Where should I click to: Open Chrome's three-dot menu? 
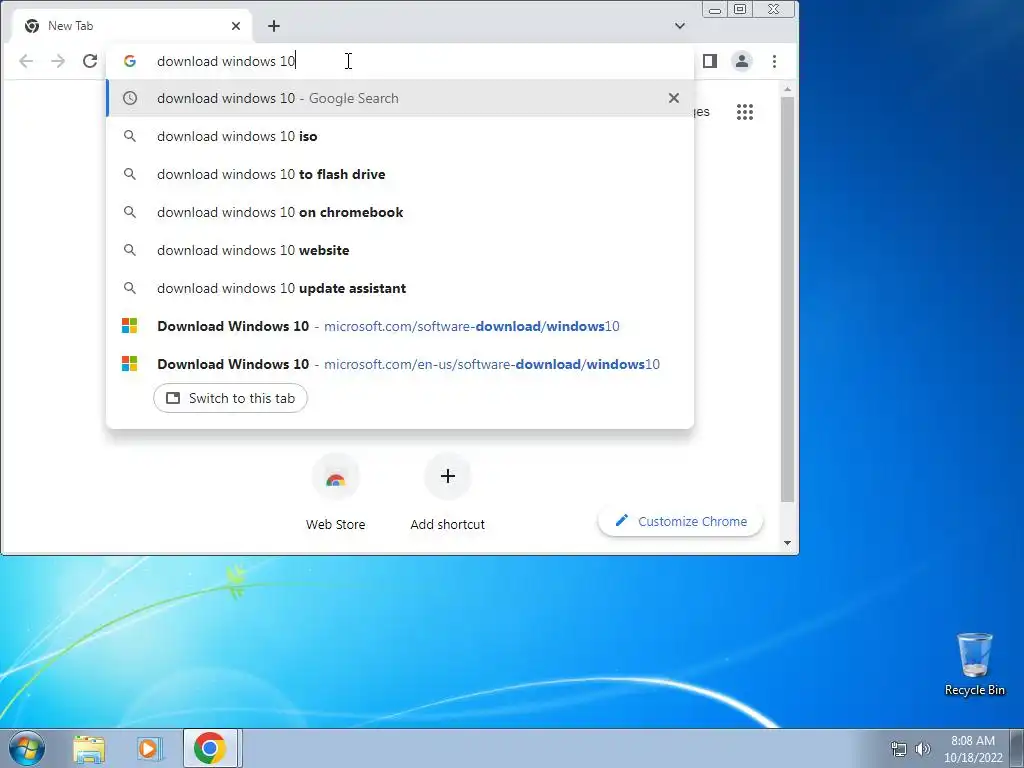(775, 61)
